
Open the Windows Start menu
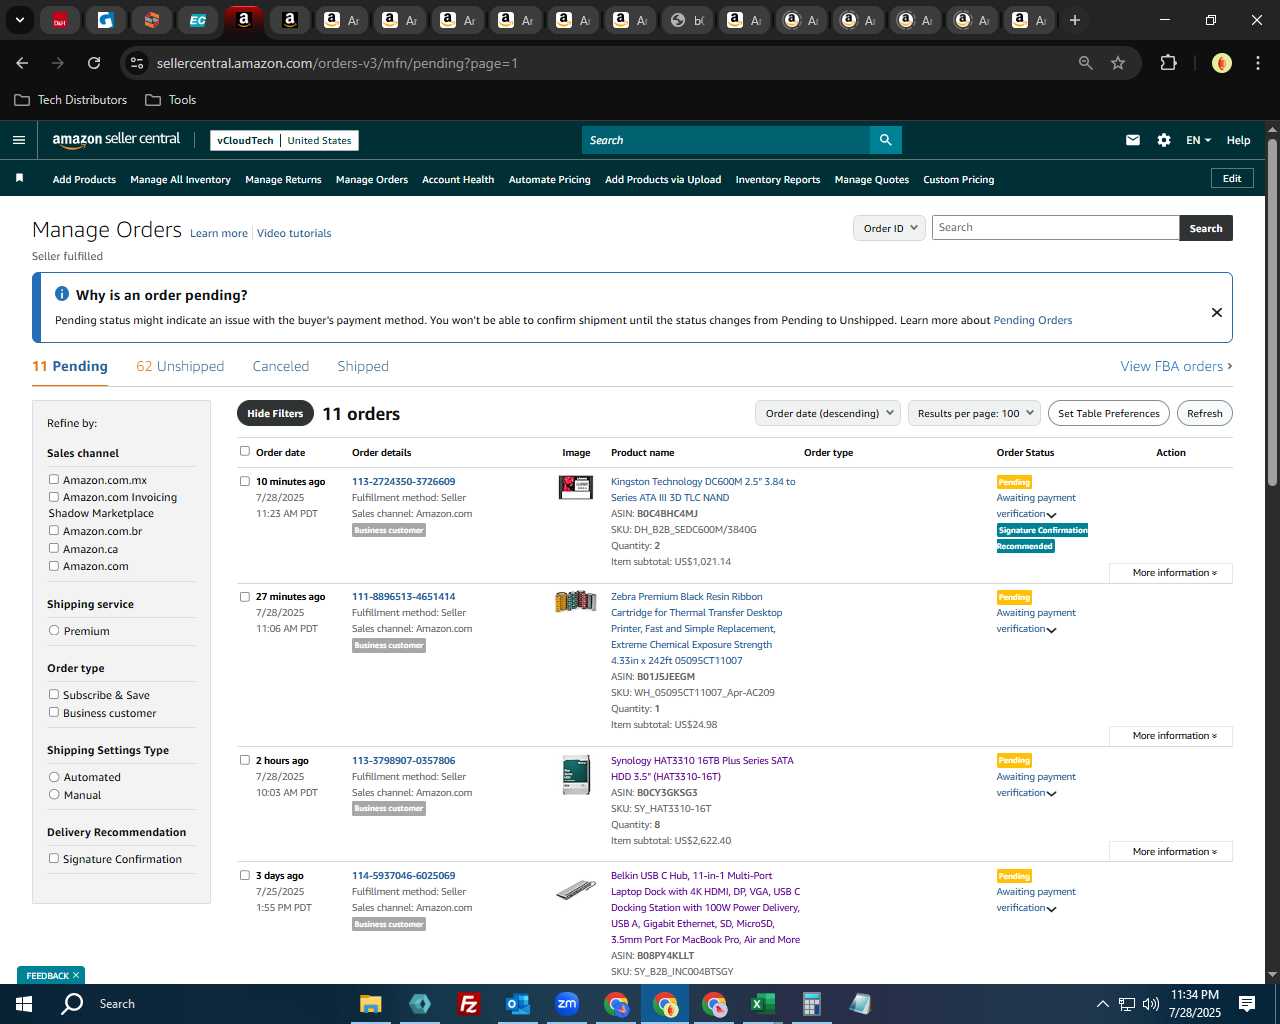tap(24, 1004)
